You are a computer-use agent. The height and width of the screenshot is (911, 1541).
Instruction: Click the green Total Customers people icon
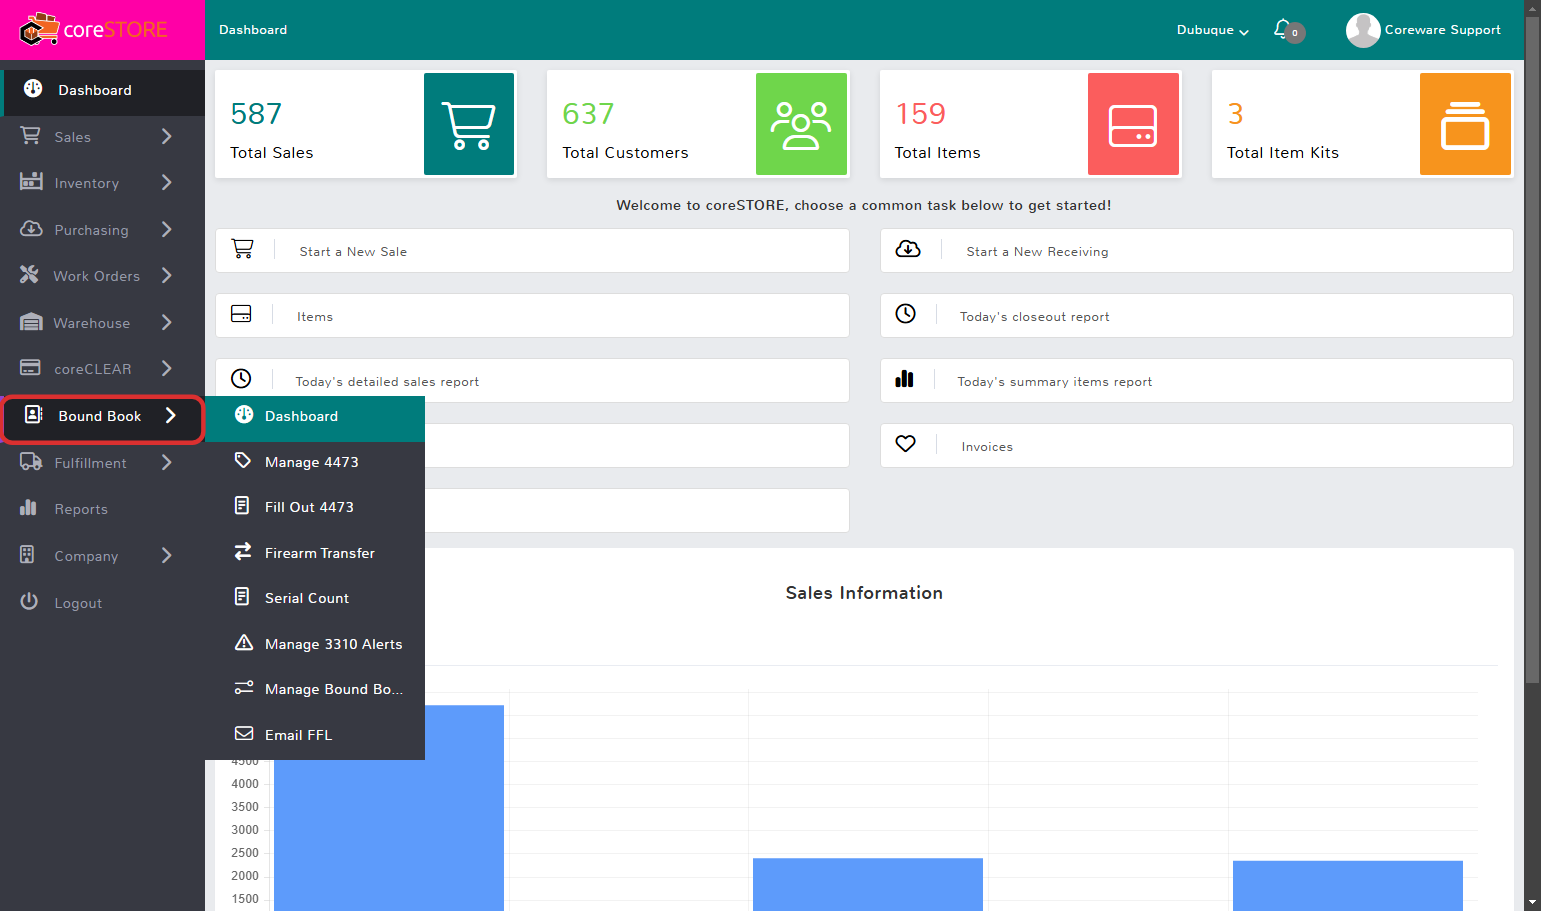pyautogui.click(x=801, y=124)
